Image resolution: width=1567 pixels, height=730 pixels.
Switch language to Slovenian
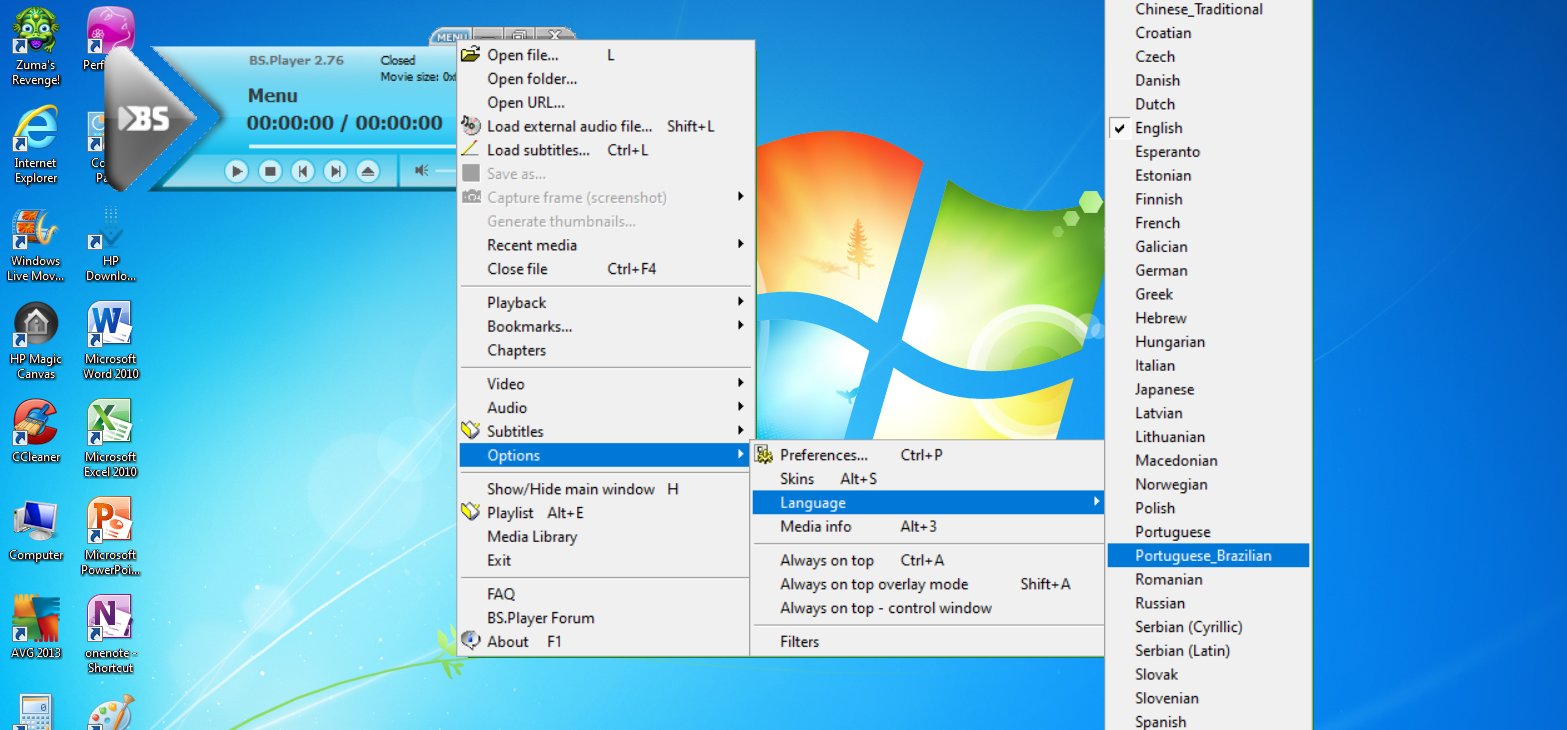point(1208,698)
